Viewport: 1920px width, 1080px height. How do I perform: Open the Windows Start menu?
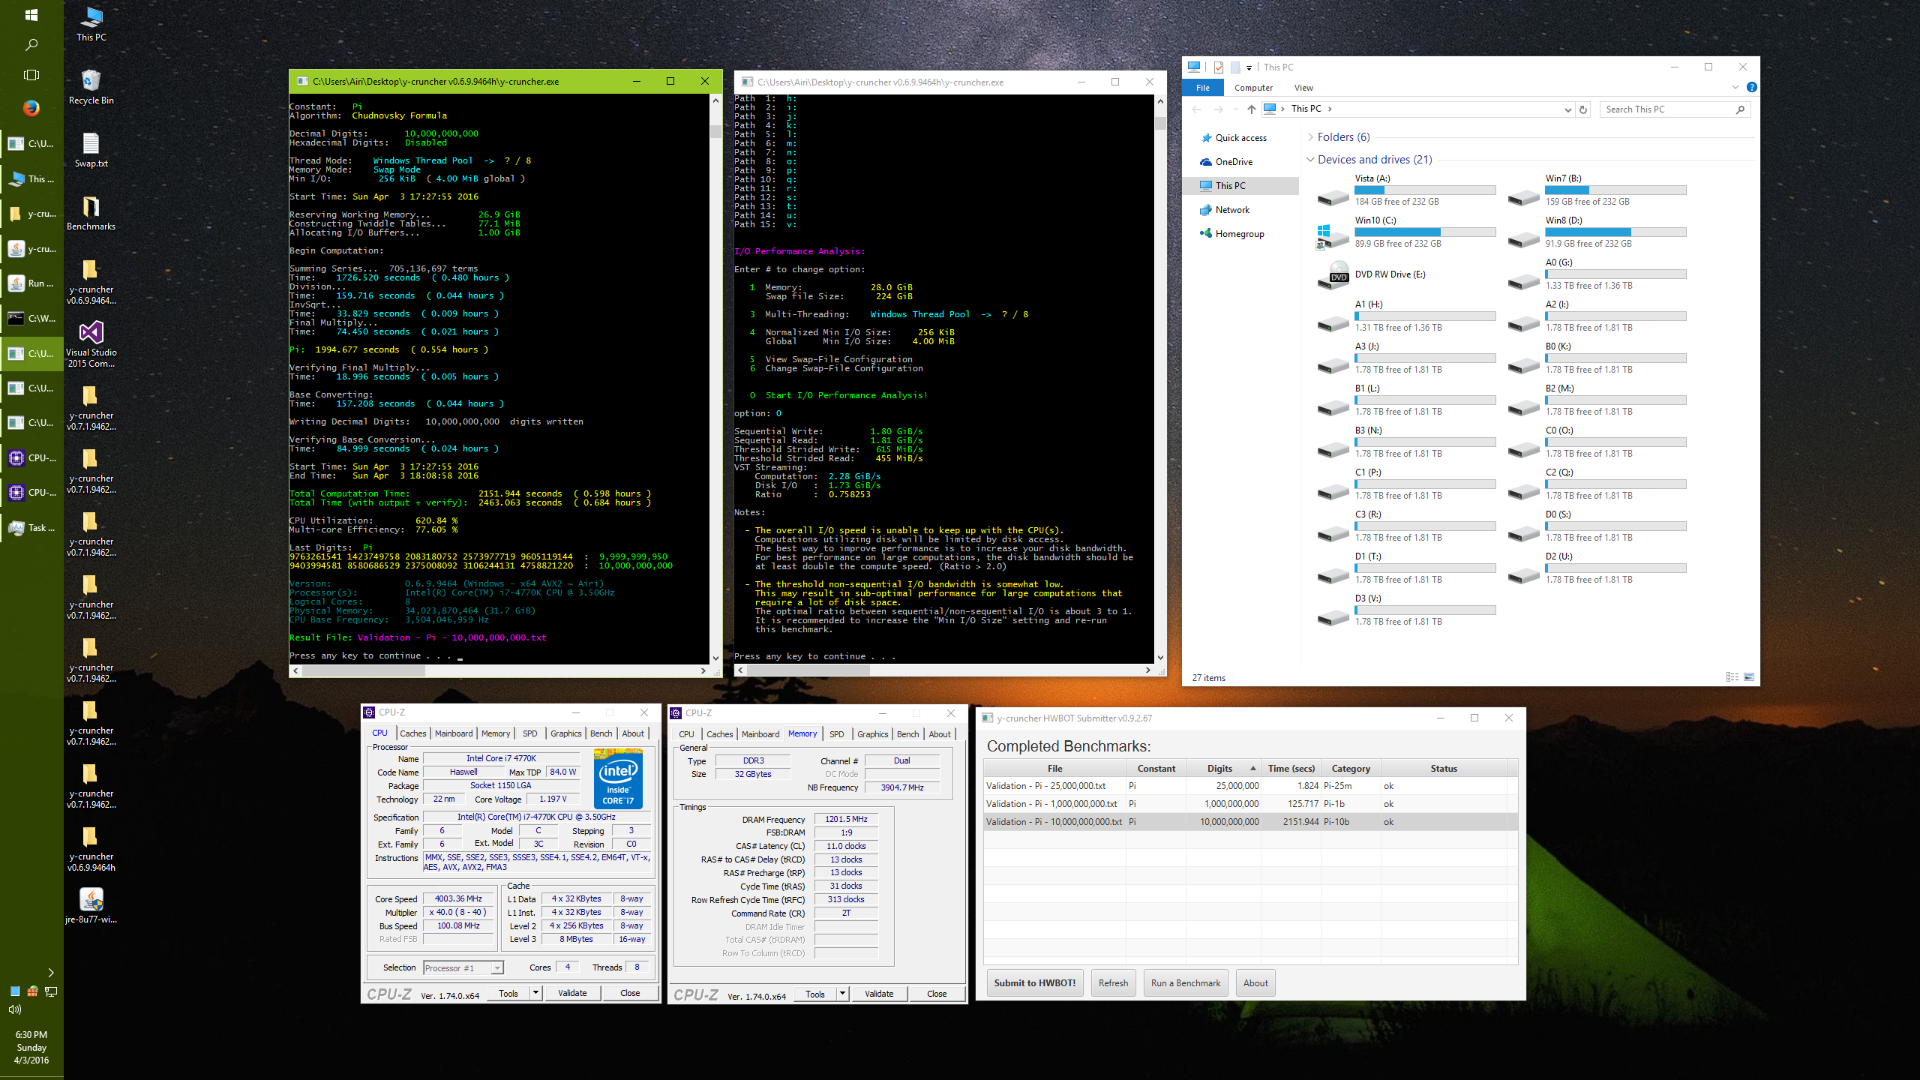point(31,15)
